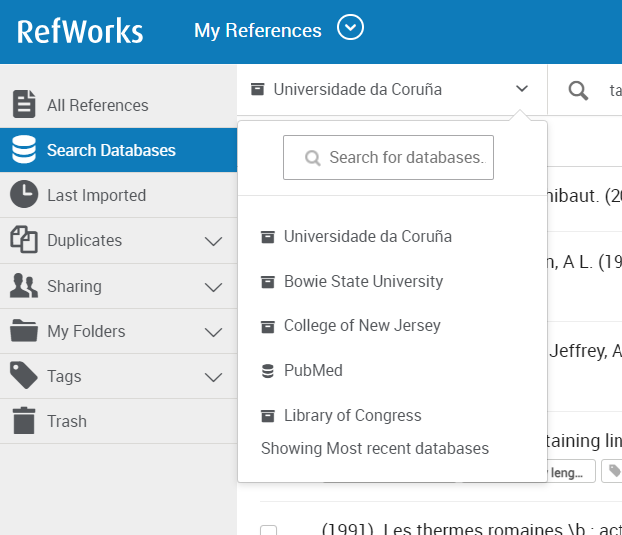Click the Last Imported clock icon
The height and width of the screenshot is (535, 622).
click(24, 195)
